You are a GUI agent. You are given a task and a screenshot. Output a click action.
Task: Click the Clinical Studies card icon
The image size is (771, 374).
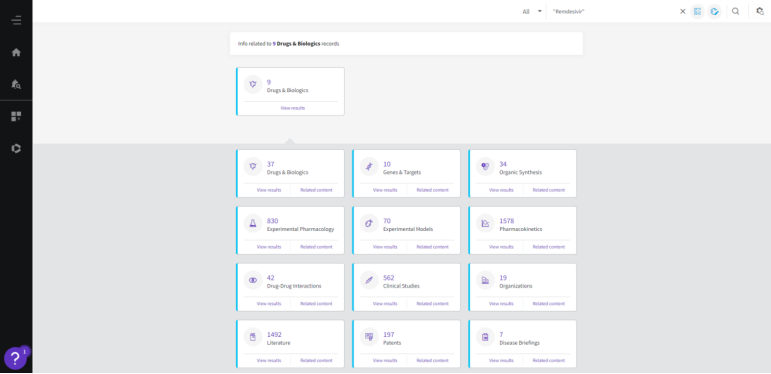tap(369, 280)
